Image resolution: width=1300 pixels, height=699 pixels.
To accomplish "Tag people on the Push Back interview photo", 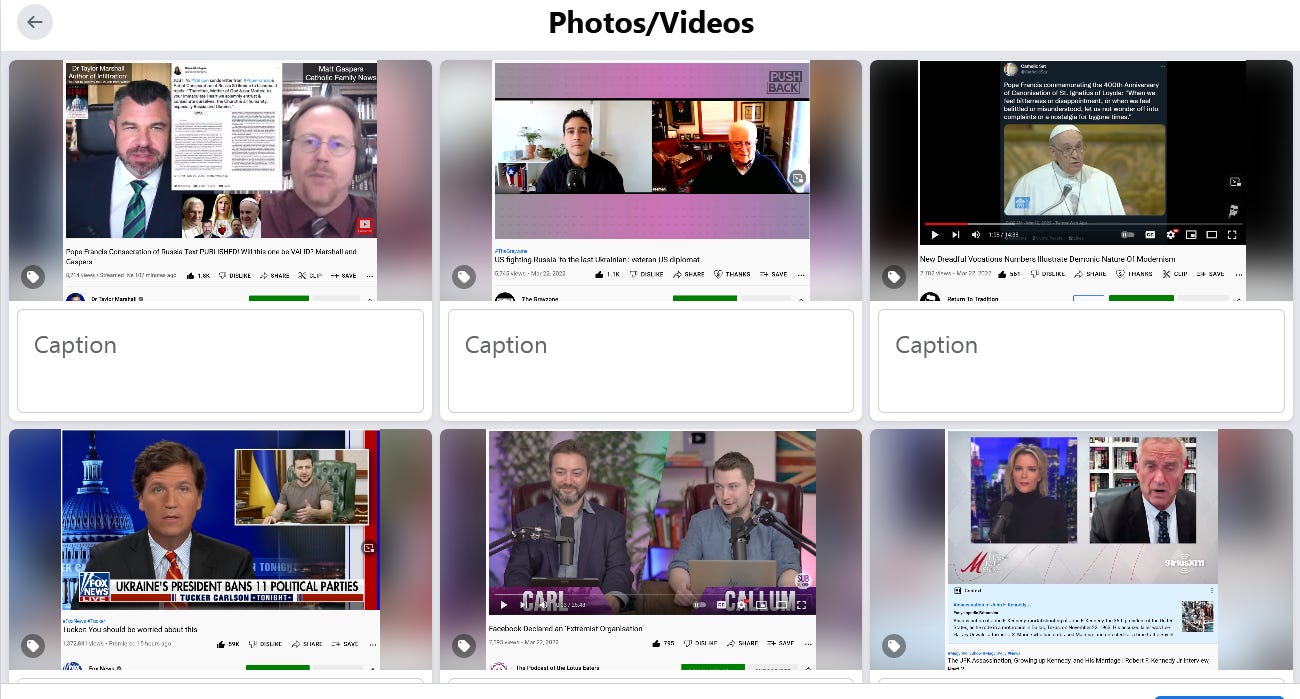I will click(464, 277).
